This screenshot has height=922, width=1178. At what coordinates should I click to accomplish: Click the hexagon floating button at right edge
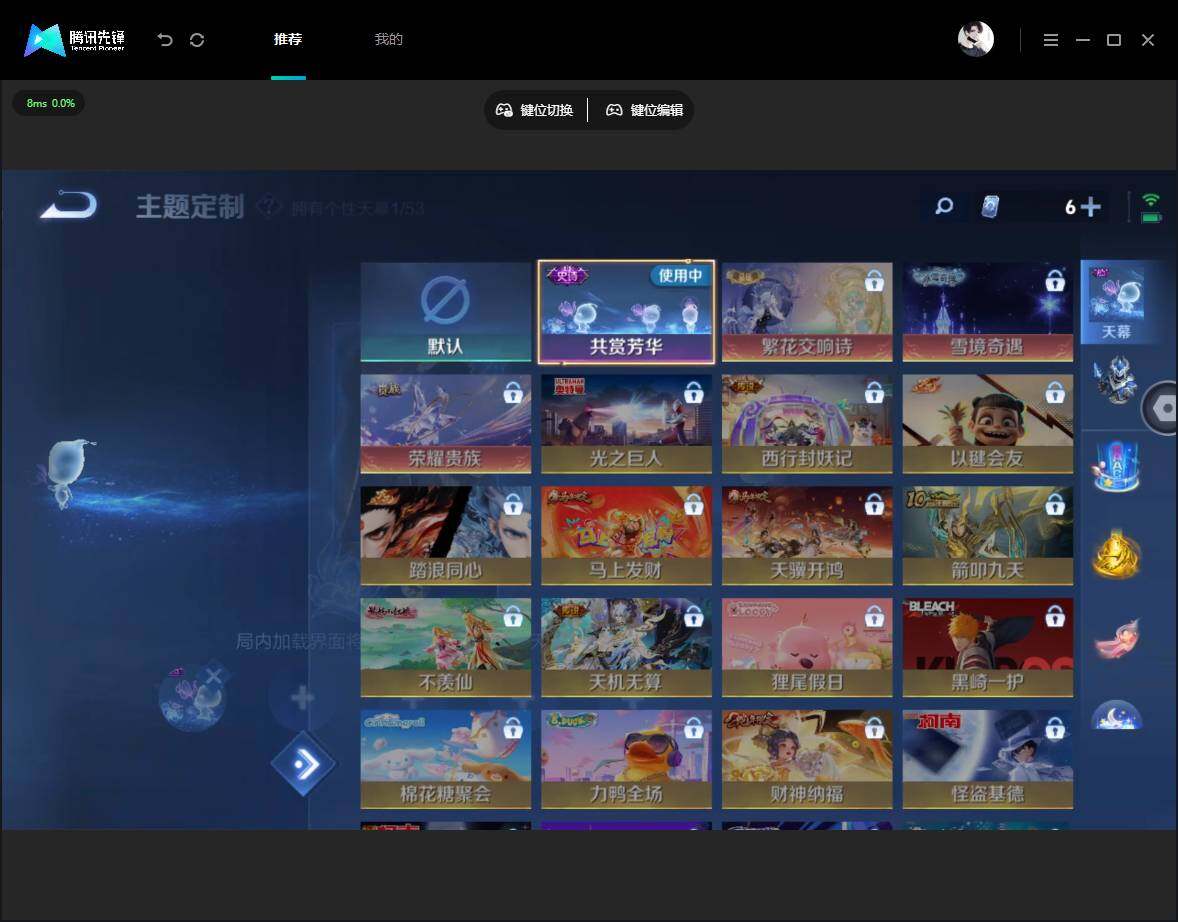click(1162, 408)
